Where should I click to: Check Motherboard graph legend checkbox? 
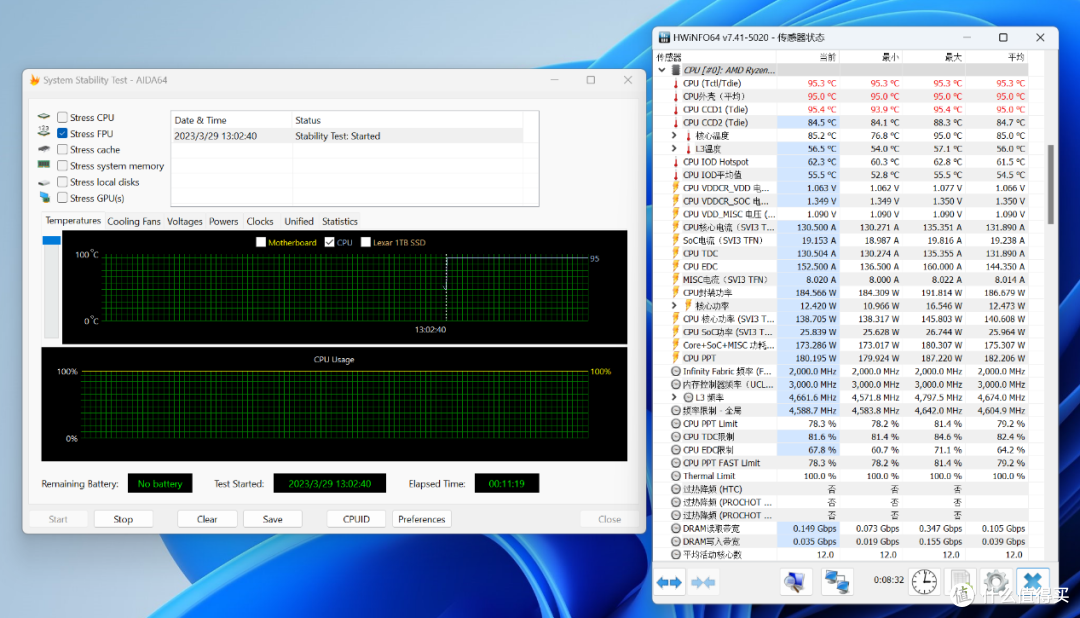pyautogui.click(x=260, y=243)
